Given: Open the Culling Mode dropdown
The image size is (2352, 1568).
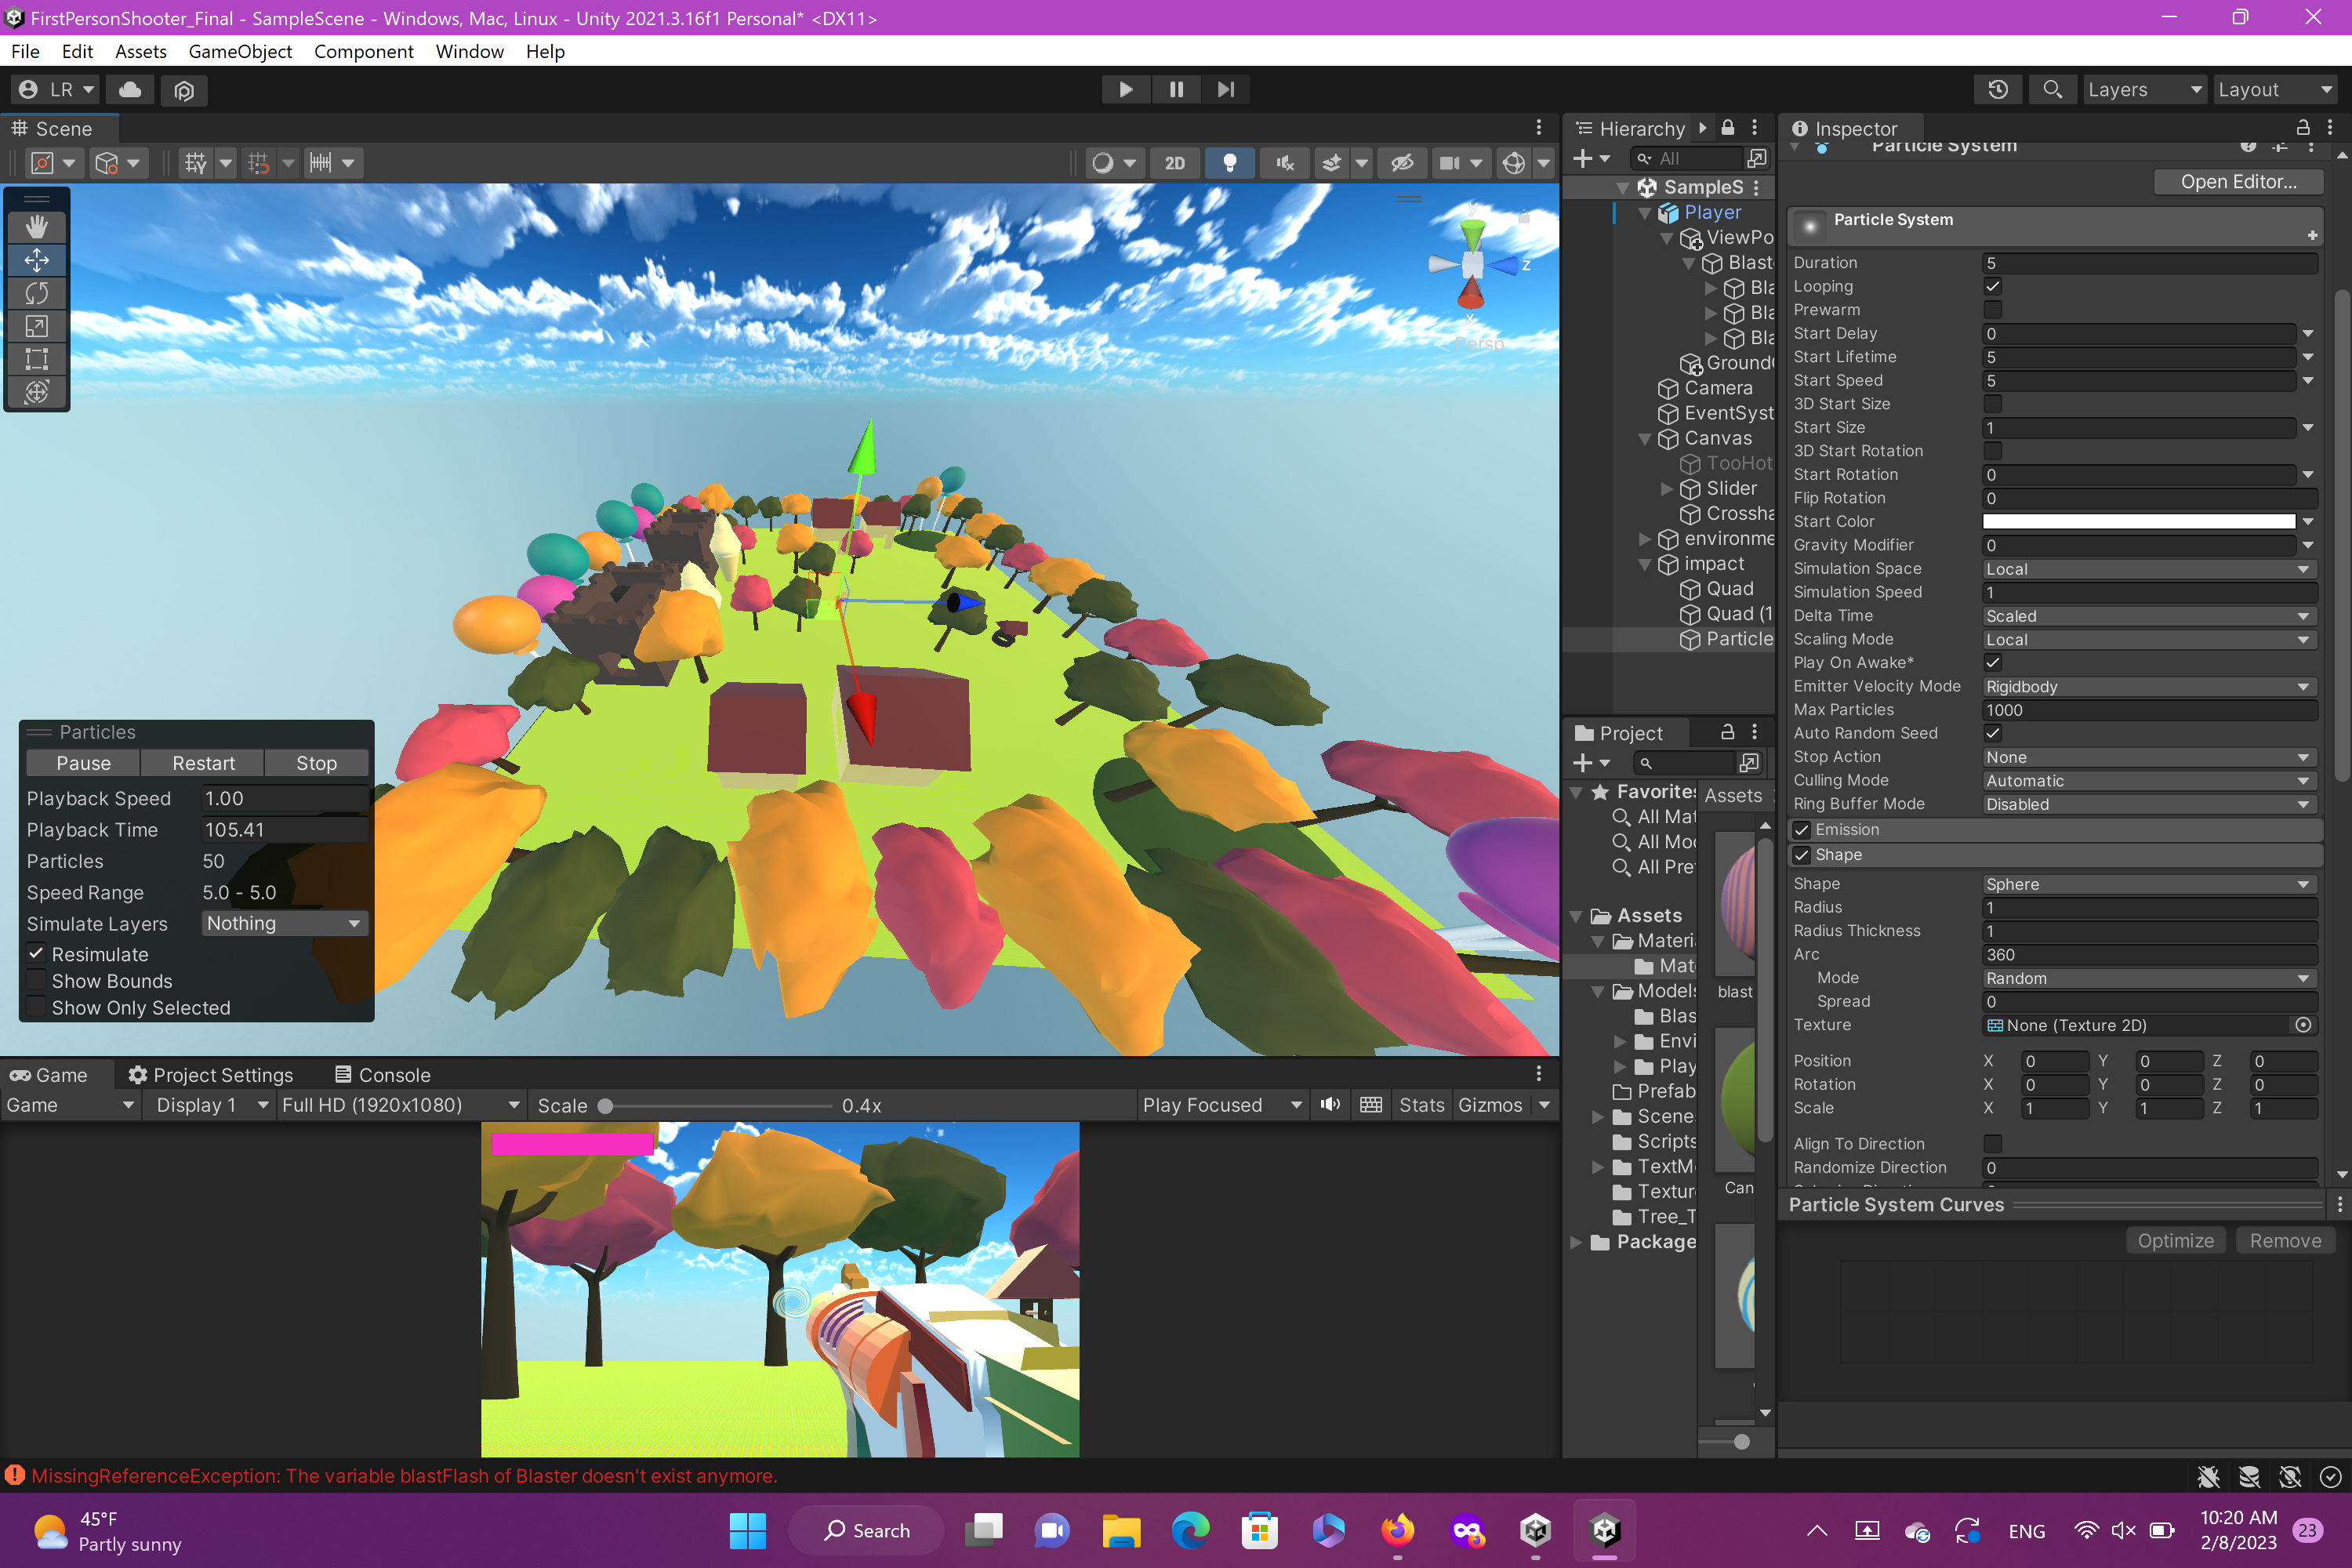Looking at the screenshot, I should (2149, 781).
